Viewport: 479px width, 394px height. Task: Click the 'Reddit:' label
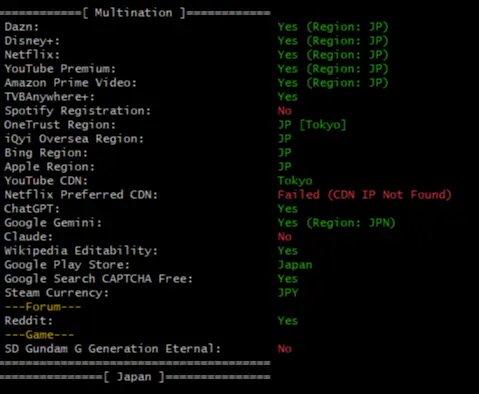(x=28, y=321)
